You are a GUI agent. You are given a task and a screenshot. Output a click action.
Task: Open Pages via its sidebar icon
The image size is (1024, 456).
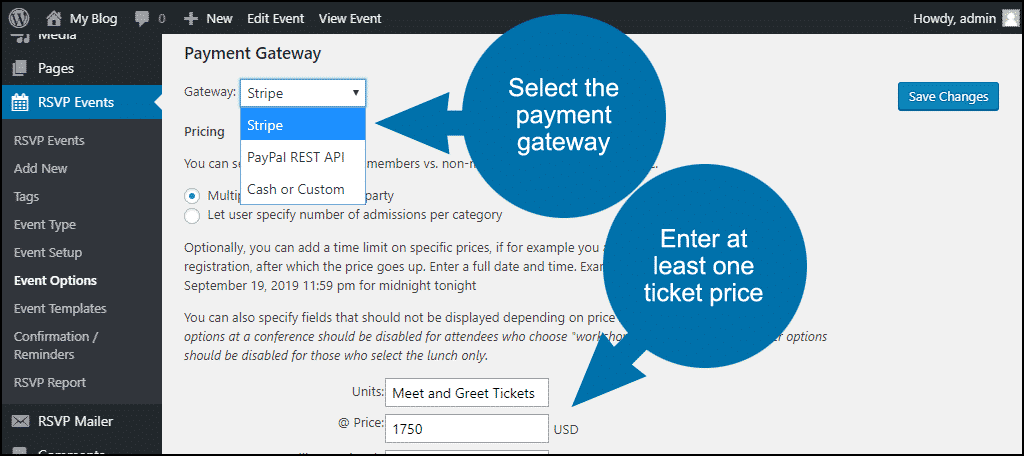20,68
